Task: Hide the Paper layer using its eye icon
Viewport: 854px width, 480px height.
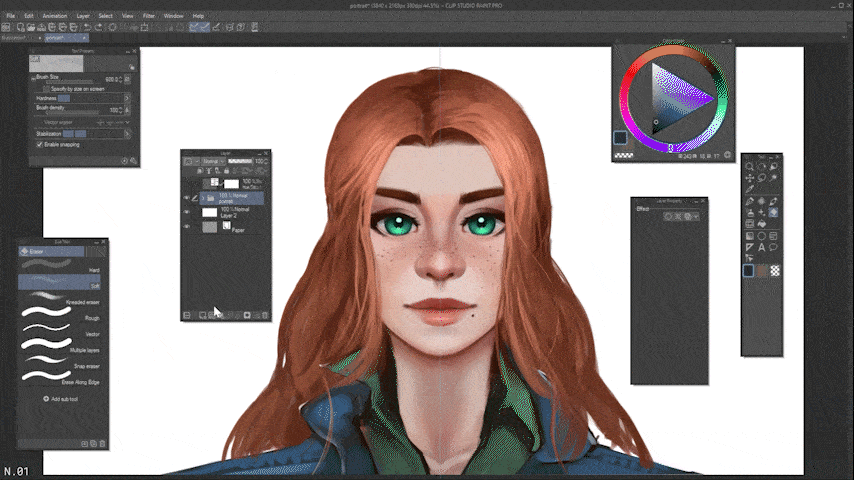Action: [x=186, y=228]
